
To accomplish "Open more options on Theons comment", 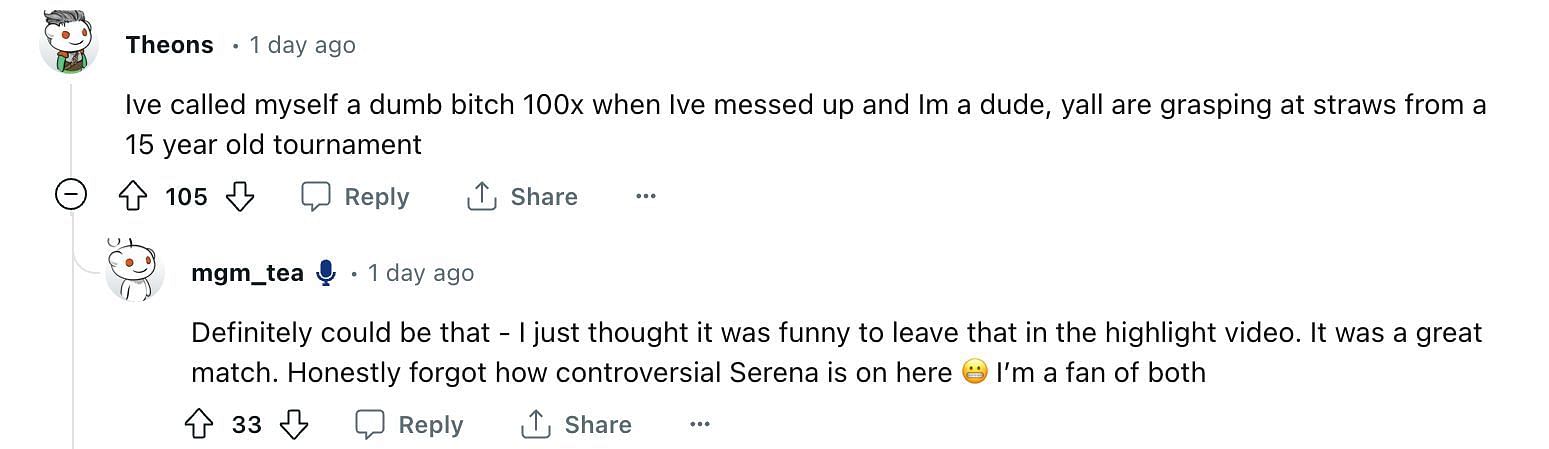I will (646, 196).
